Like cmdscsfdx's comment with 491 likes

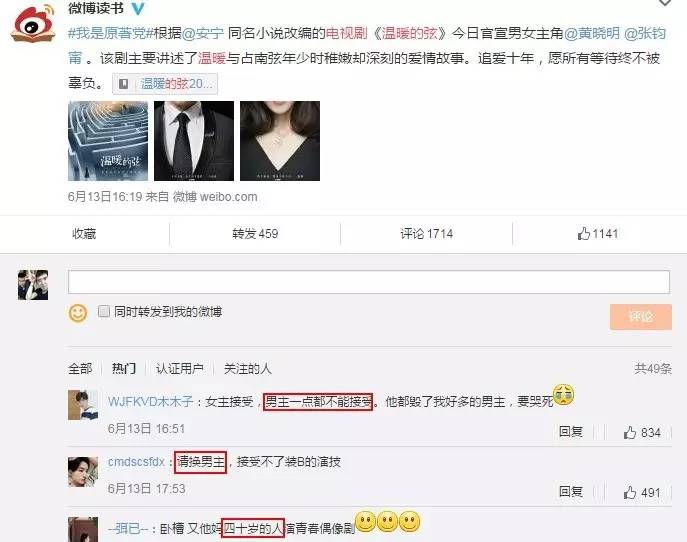pos(642,492)
